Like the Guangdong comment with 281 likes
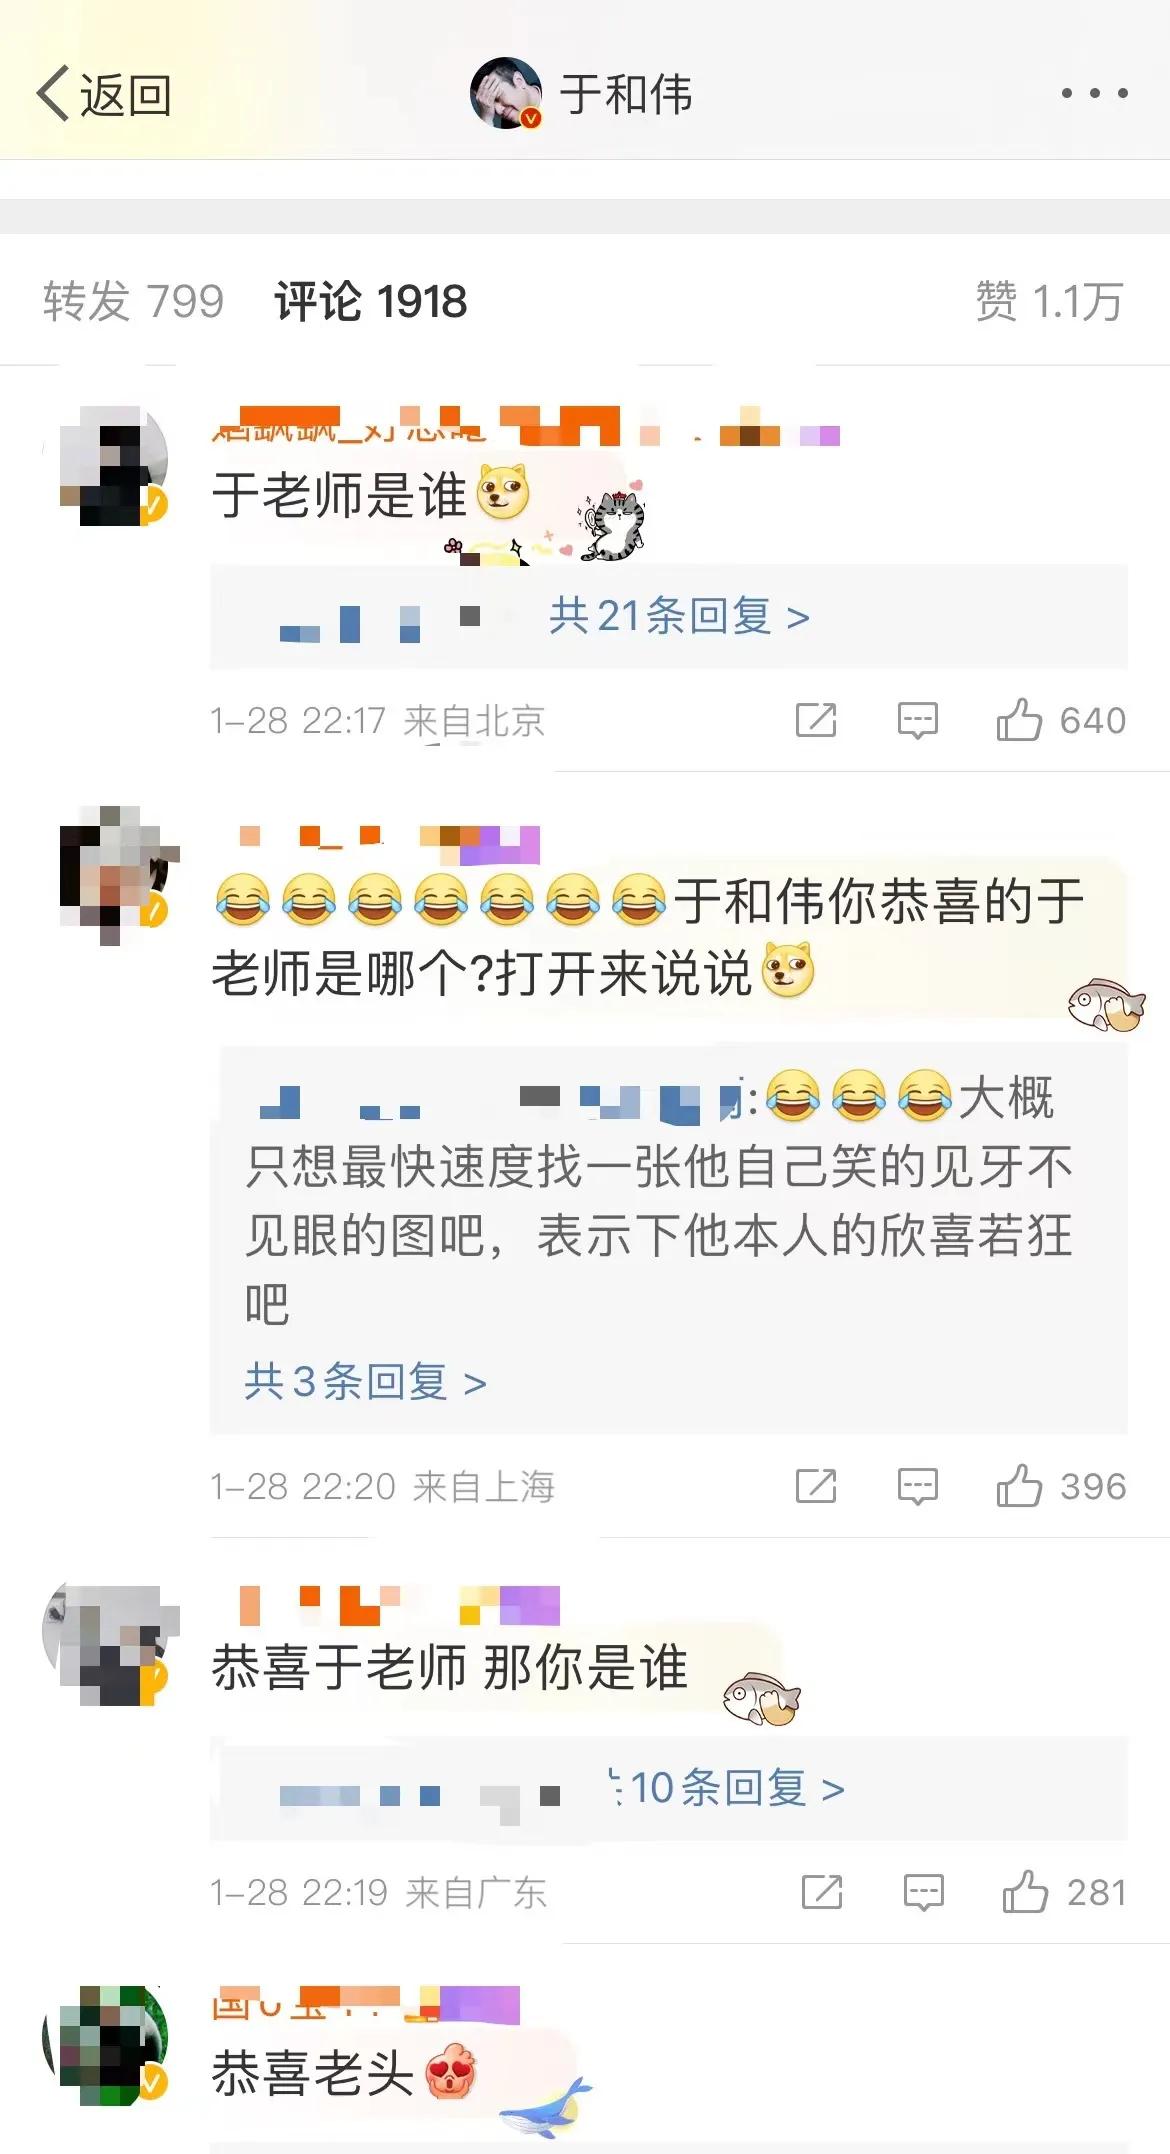The height and width of the screenshot is (2154, 1170). (x=1065, y=1892)
